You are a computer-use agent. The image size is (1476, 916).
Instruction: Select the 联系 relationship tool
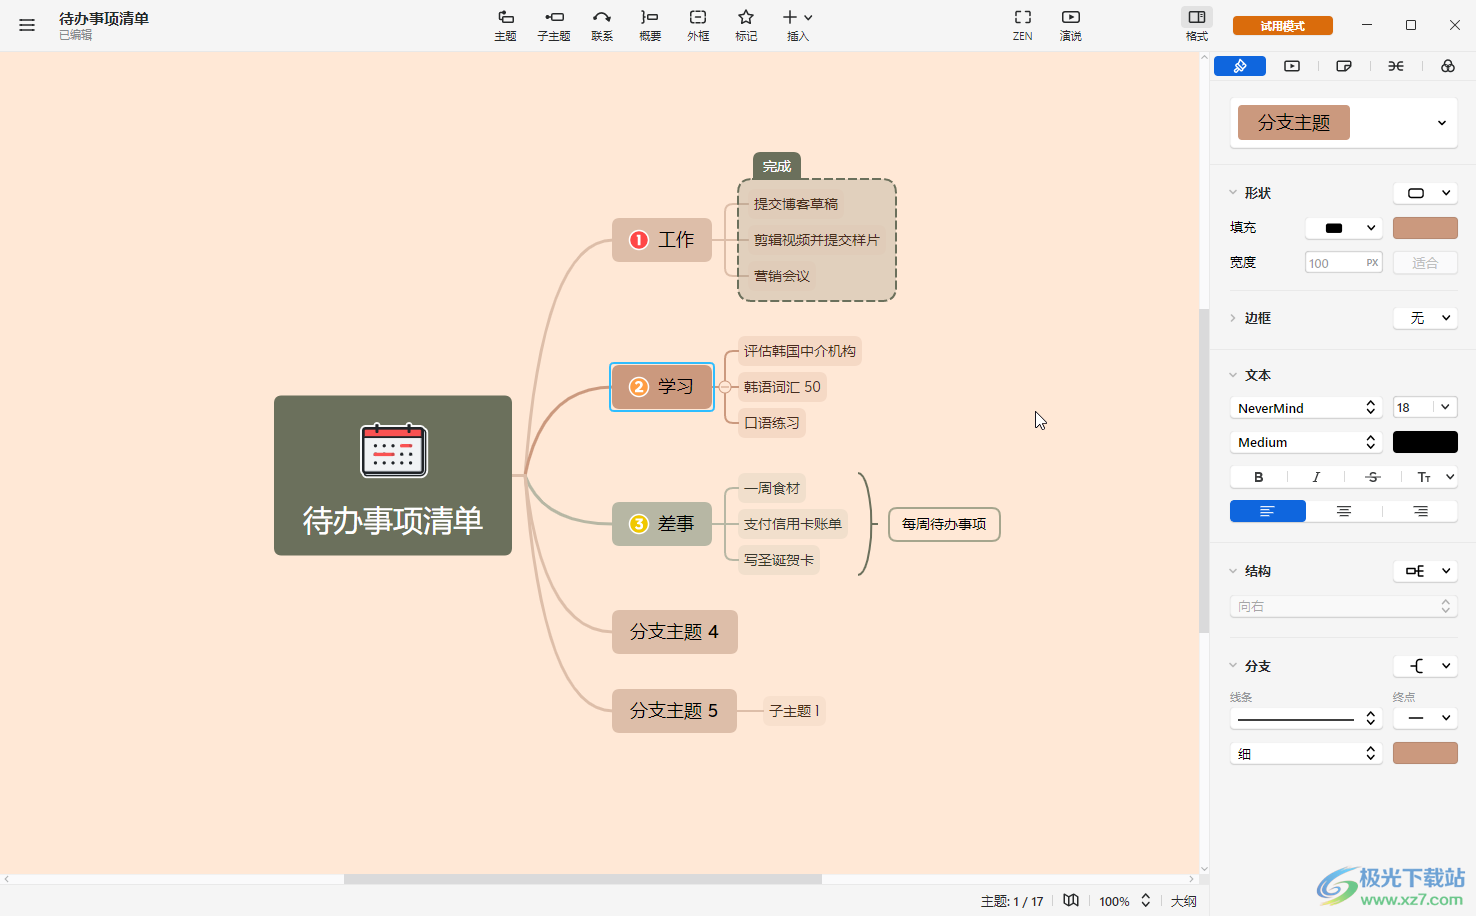[602, 25]
